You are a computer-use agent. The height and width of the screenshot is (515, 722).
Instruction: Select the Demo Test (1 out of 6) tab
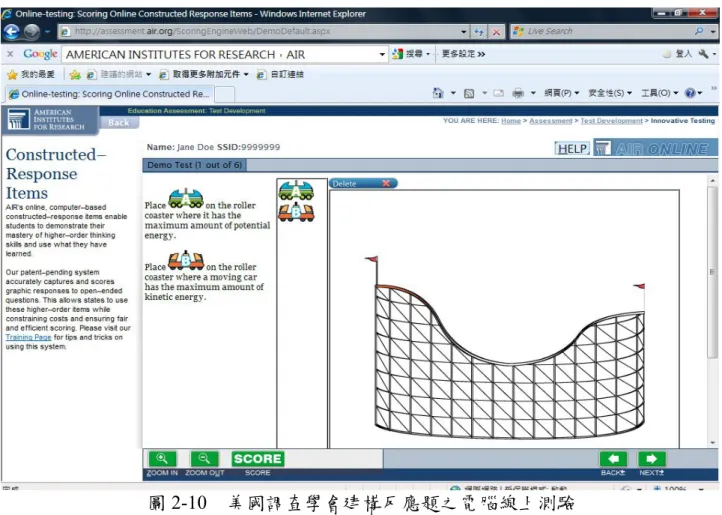click(x=195, y=165)
